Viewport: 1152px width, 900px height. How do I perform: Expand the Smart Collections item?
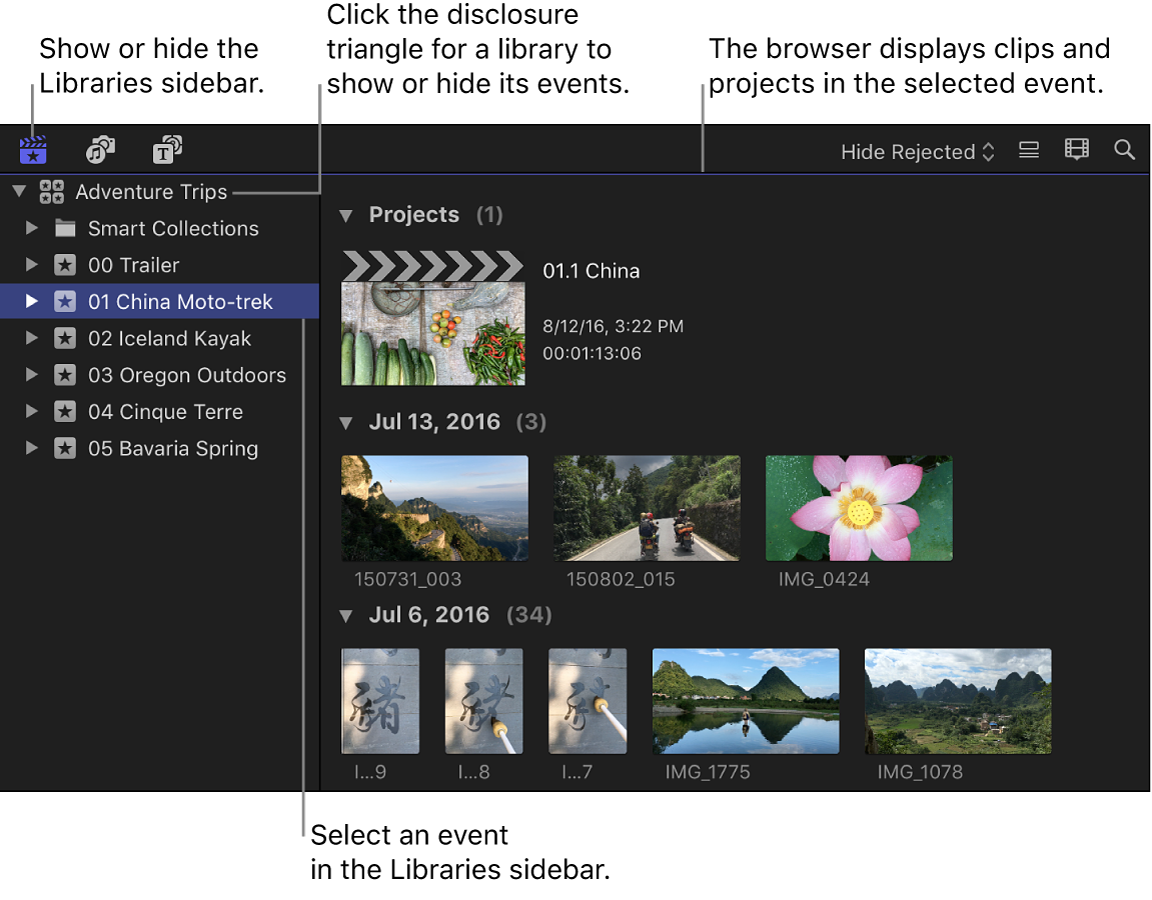(x=31, y=228)
